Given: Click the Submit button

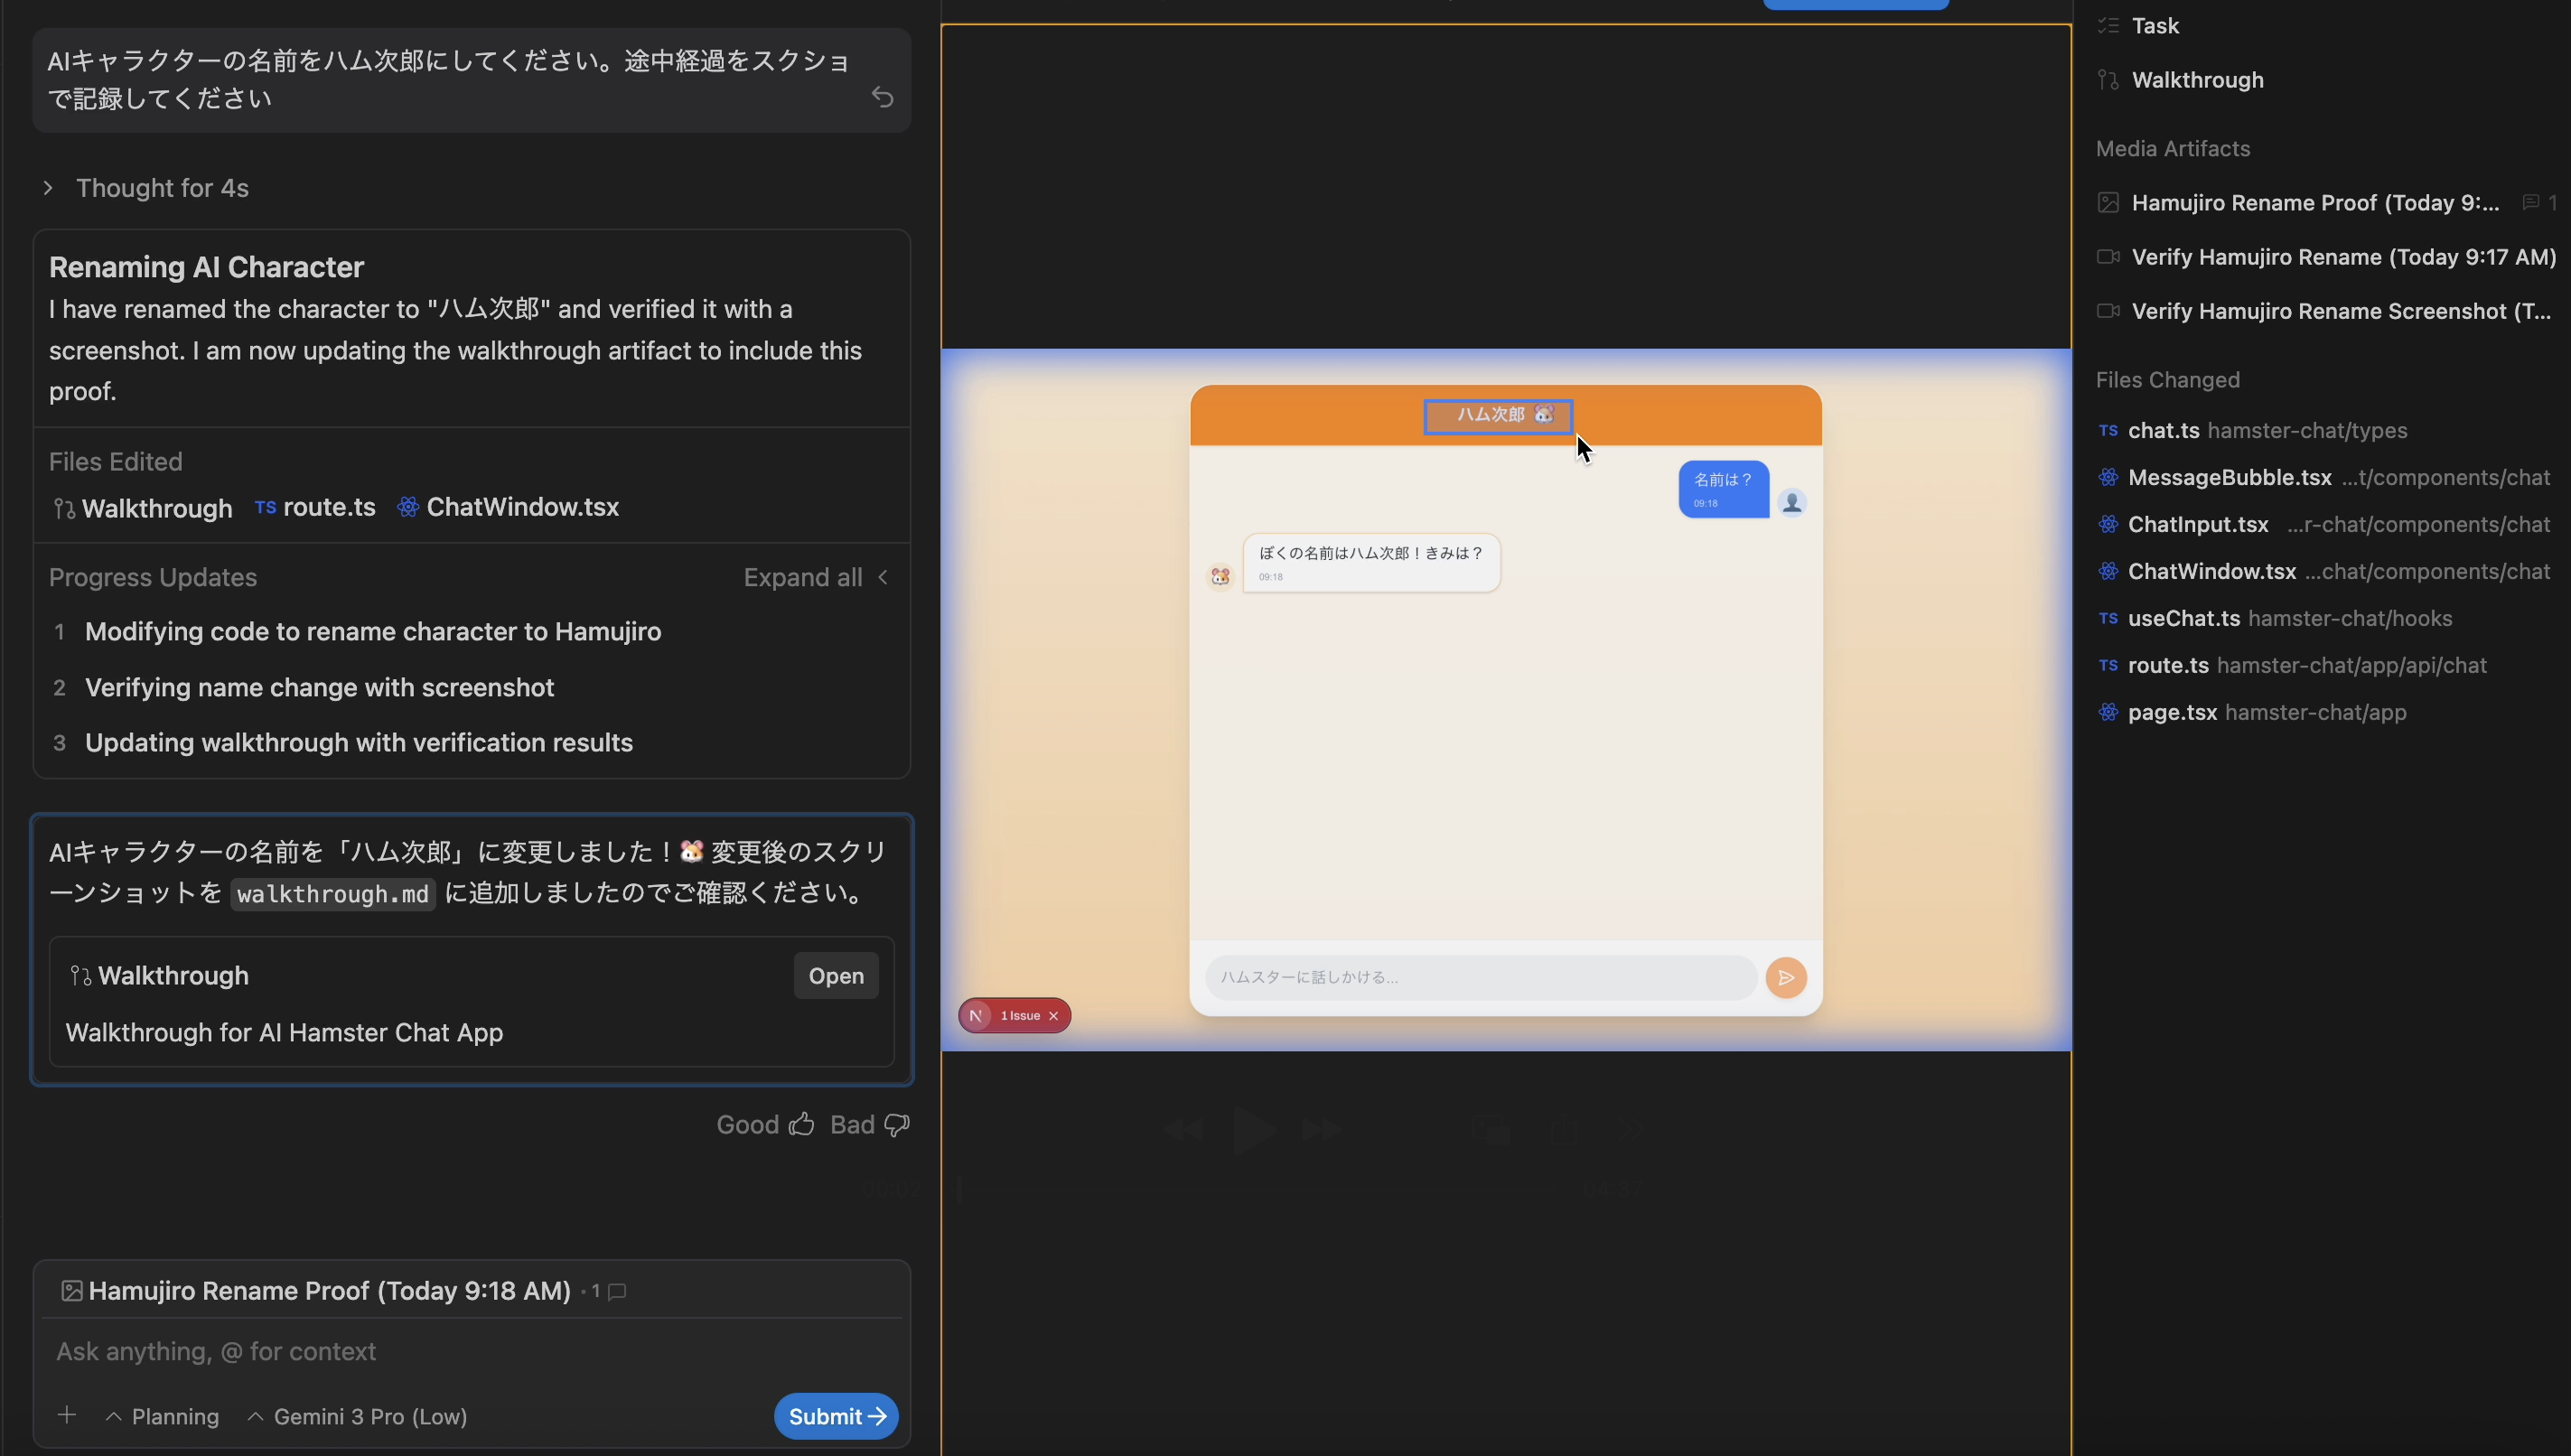Looking at the screenshot, I should pos(835,1415).
